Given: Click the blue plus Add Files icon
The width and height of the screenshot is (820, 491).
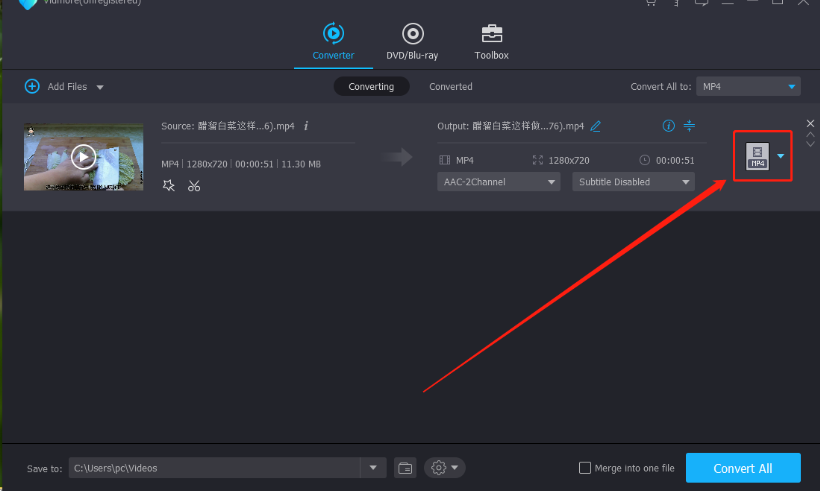Looking at the screenshot, I should (32, 86).
